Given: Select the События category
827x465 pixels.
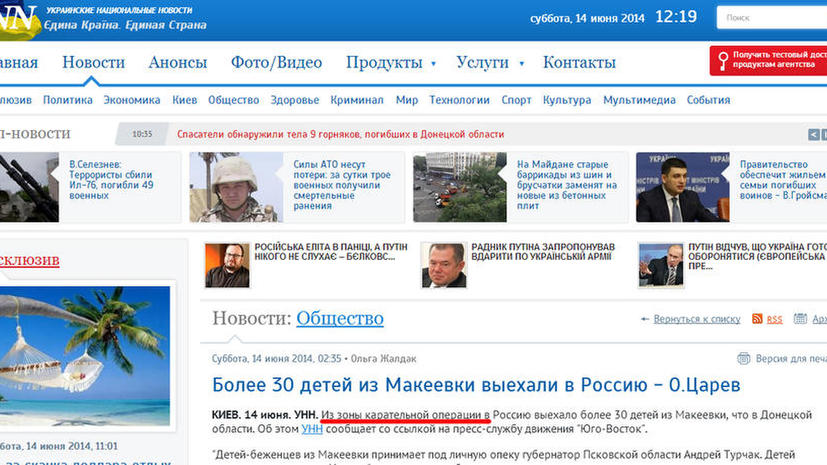Looking at the screenshot, I should (708, 100).
